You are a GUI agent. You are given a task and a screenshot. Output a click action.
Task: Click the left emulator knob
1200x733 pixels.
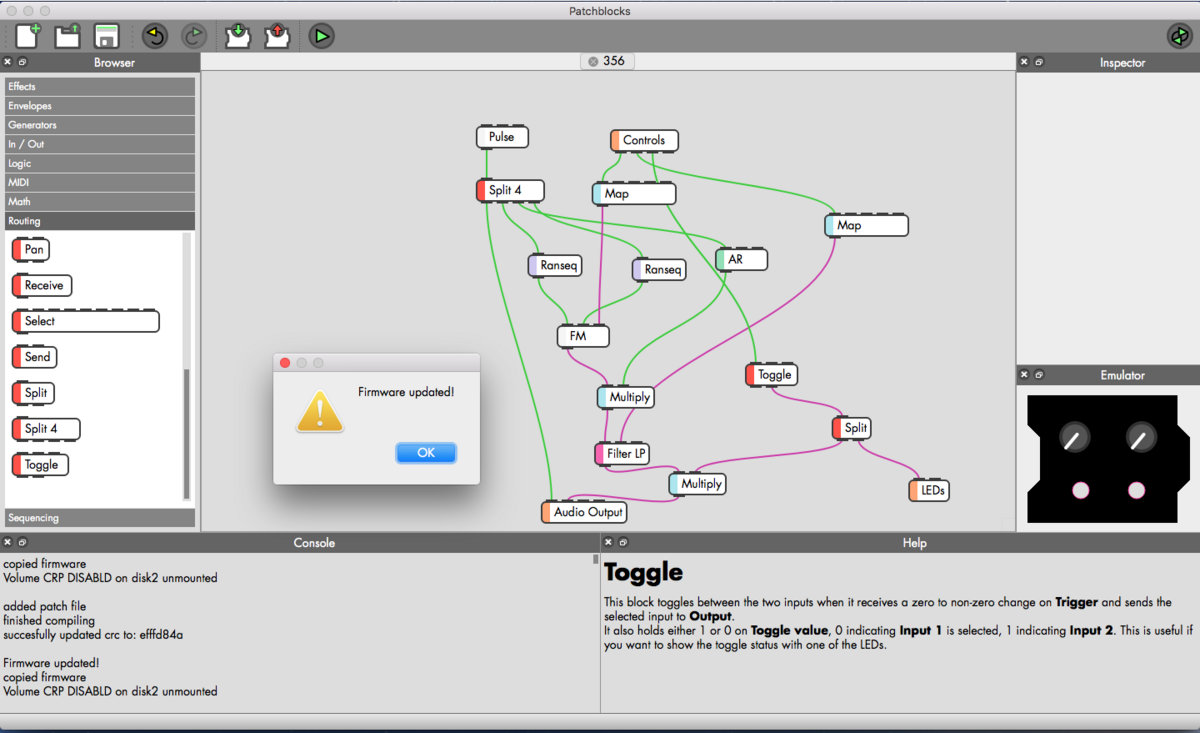1074,437
